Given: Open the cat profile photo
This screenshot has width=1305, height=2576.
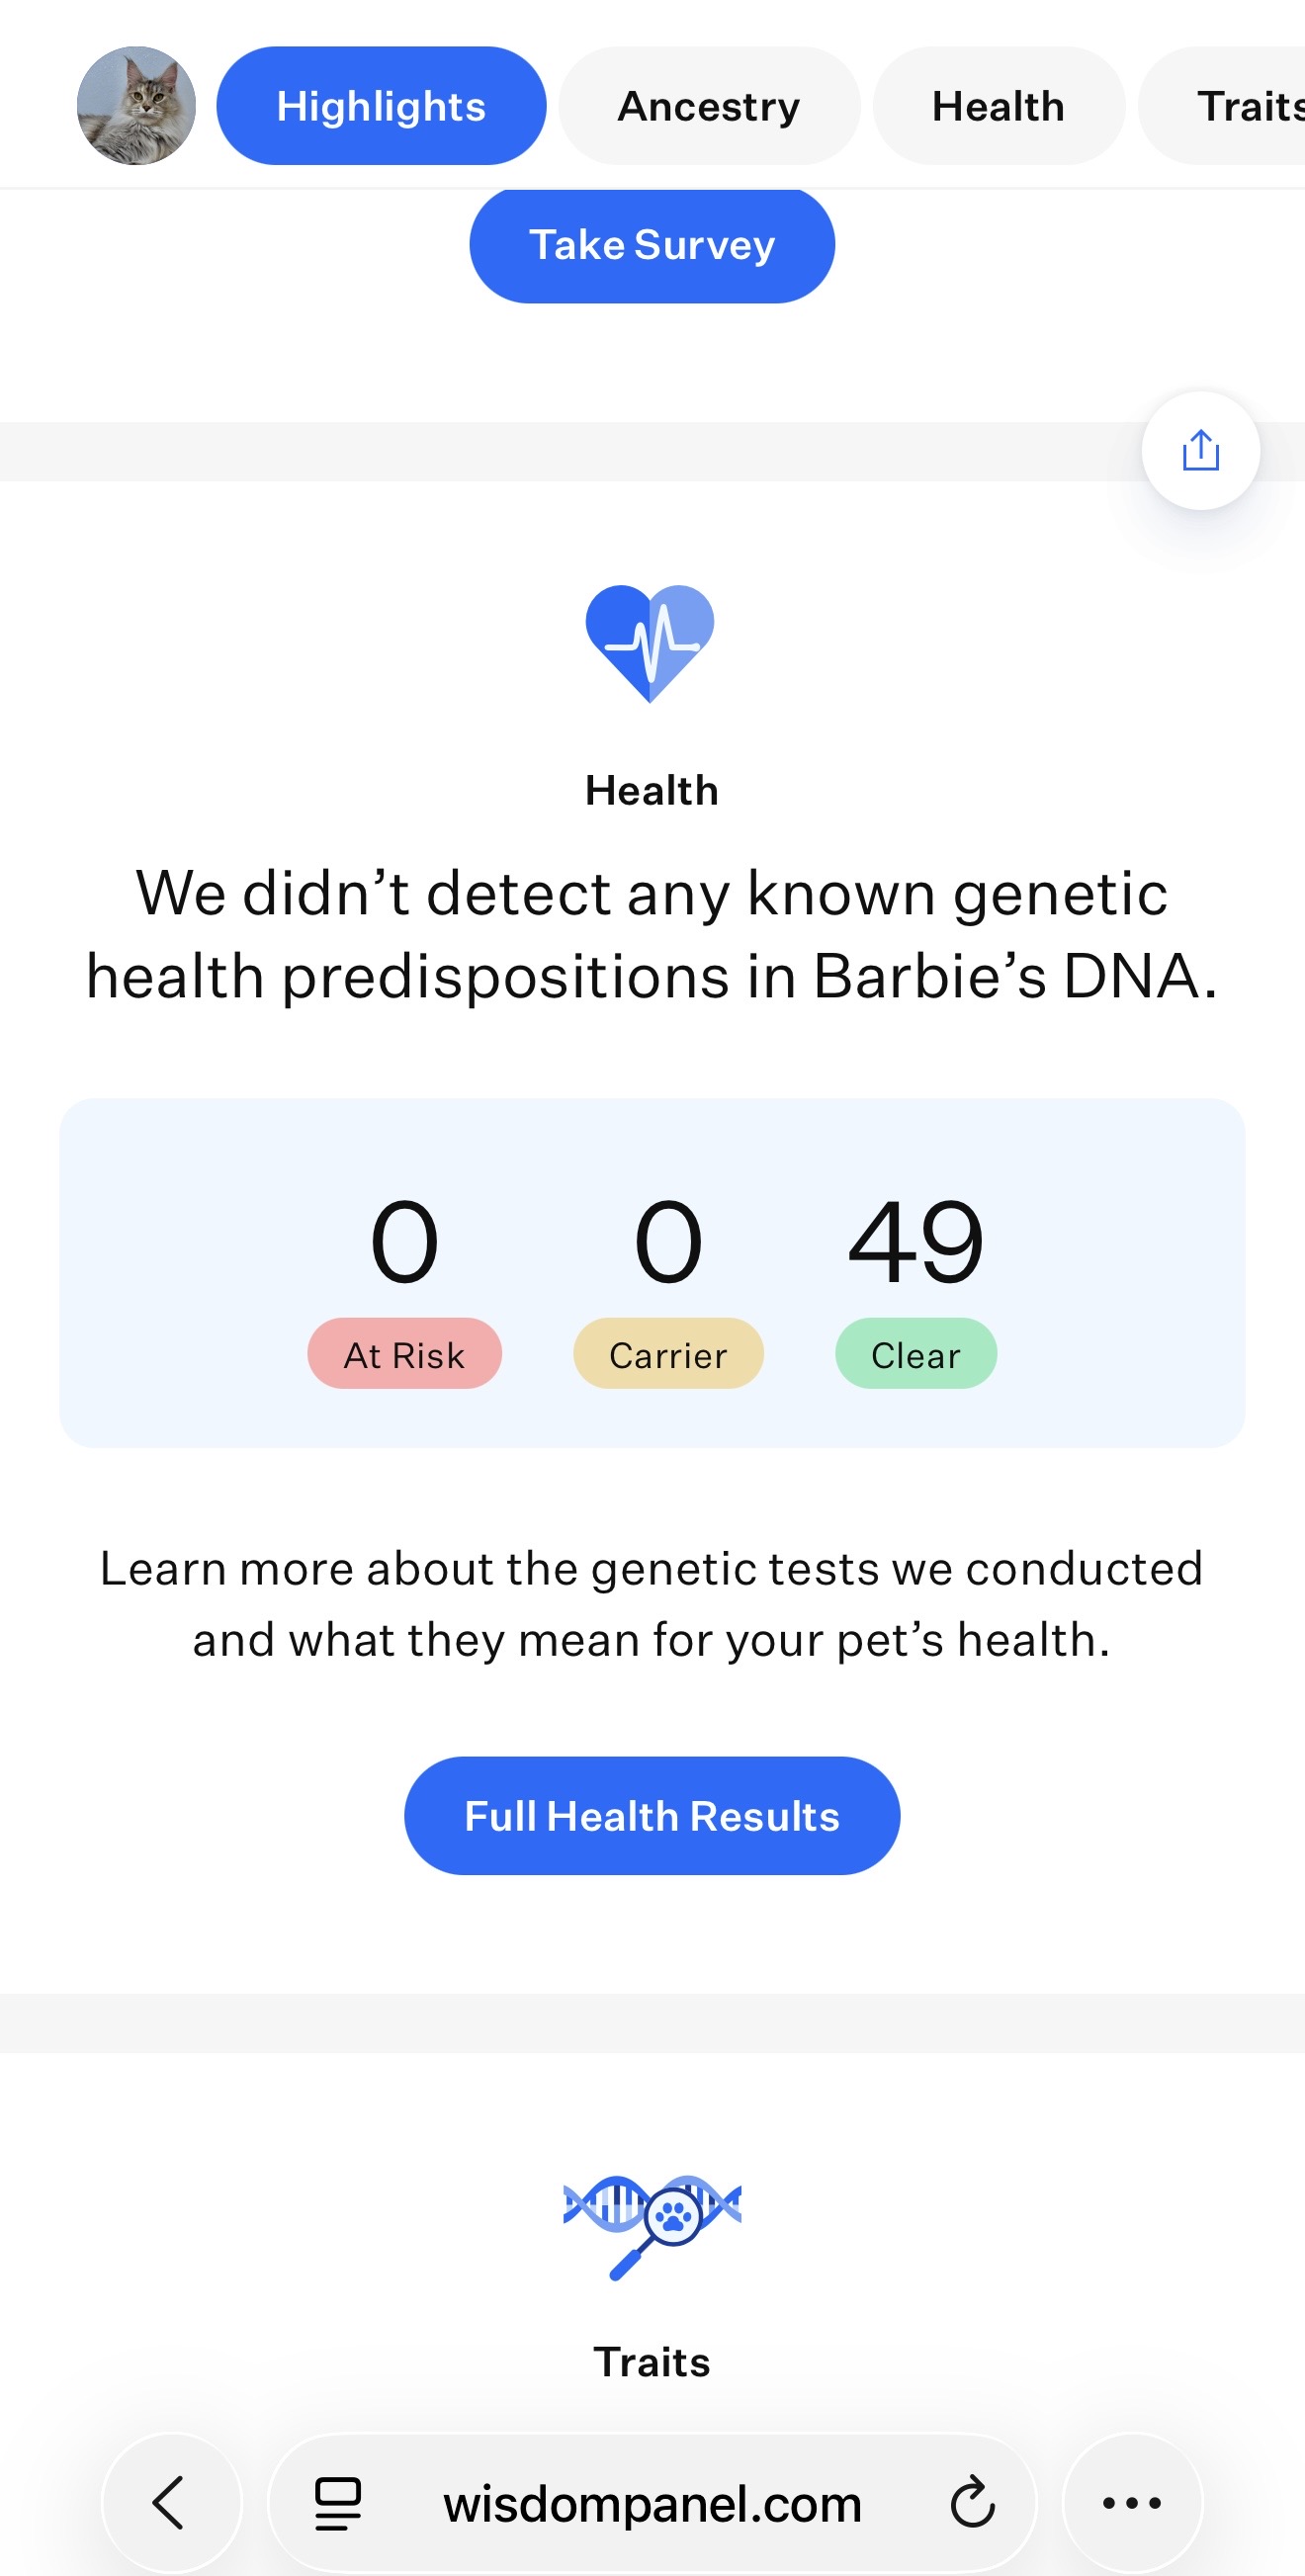Looking at the screenshot, I should point(136,105).
